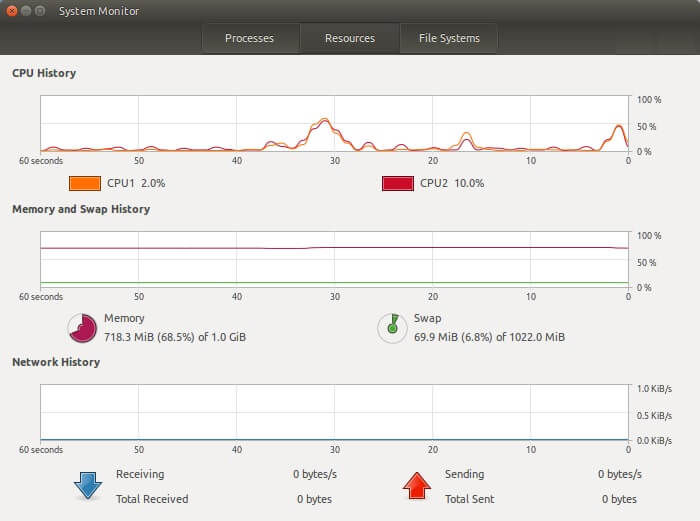The image size is (700, 521).
Task: Select the Resources tab
Action: (350, 38)
